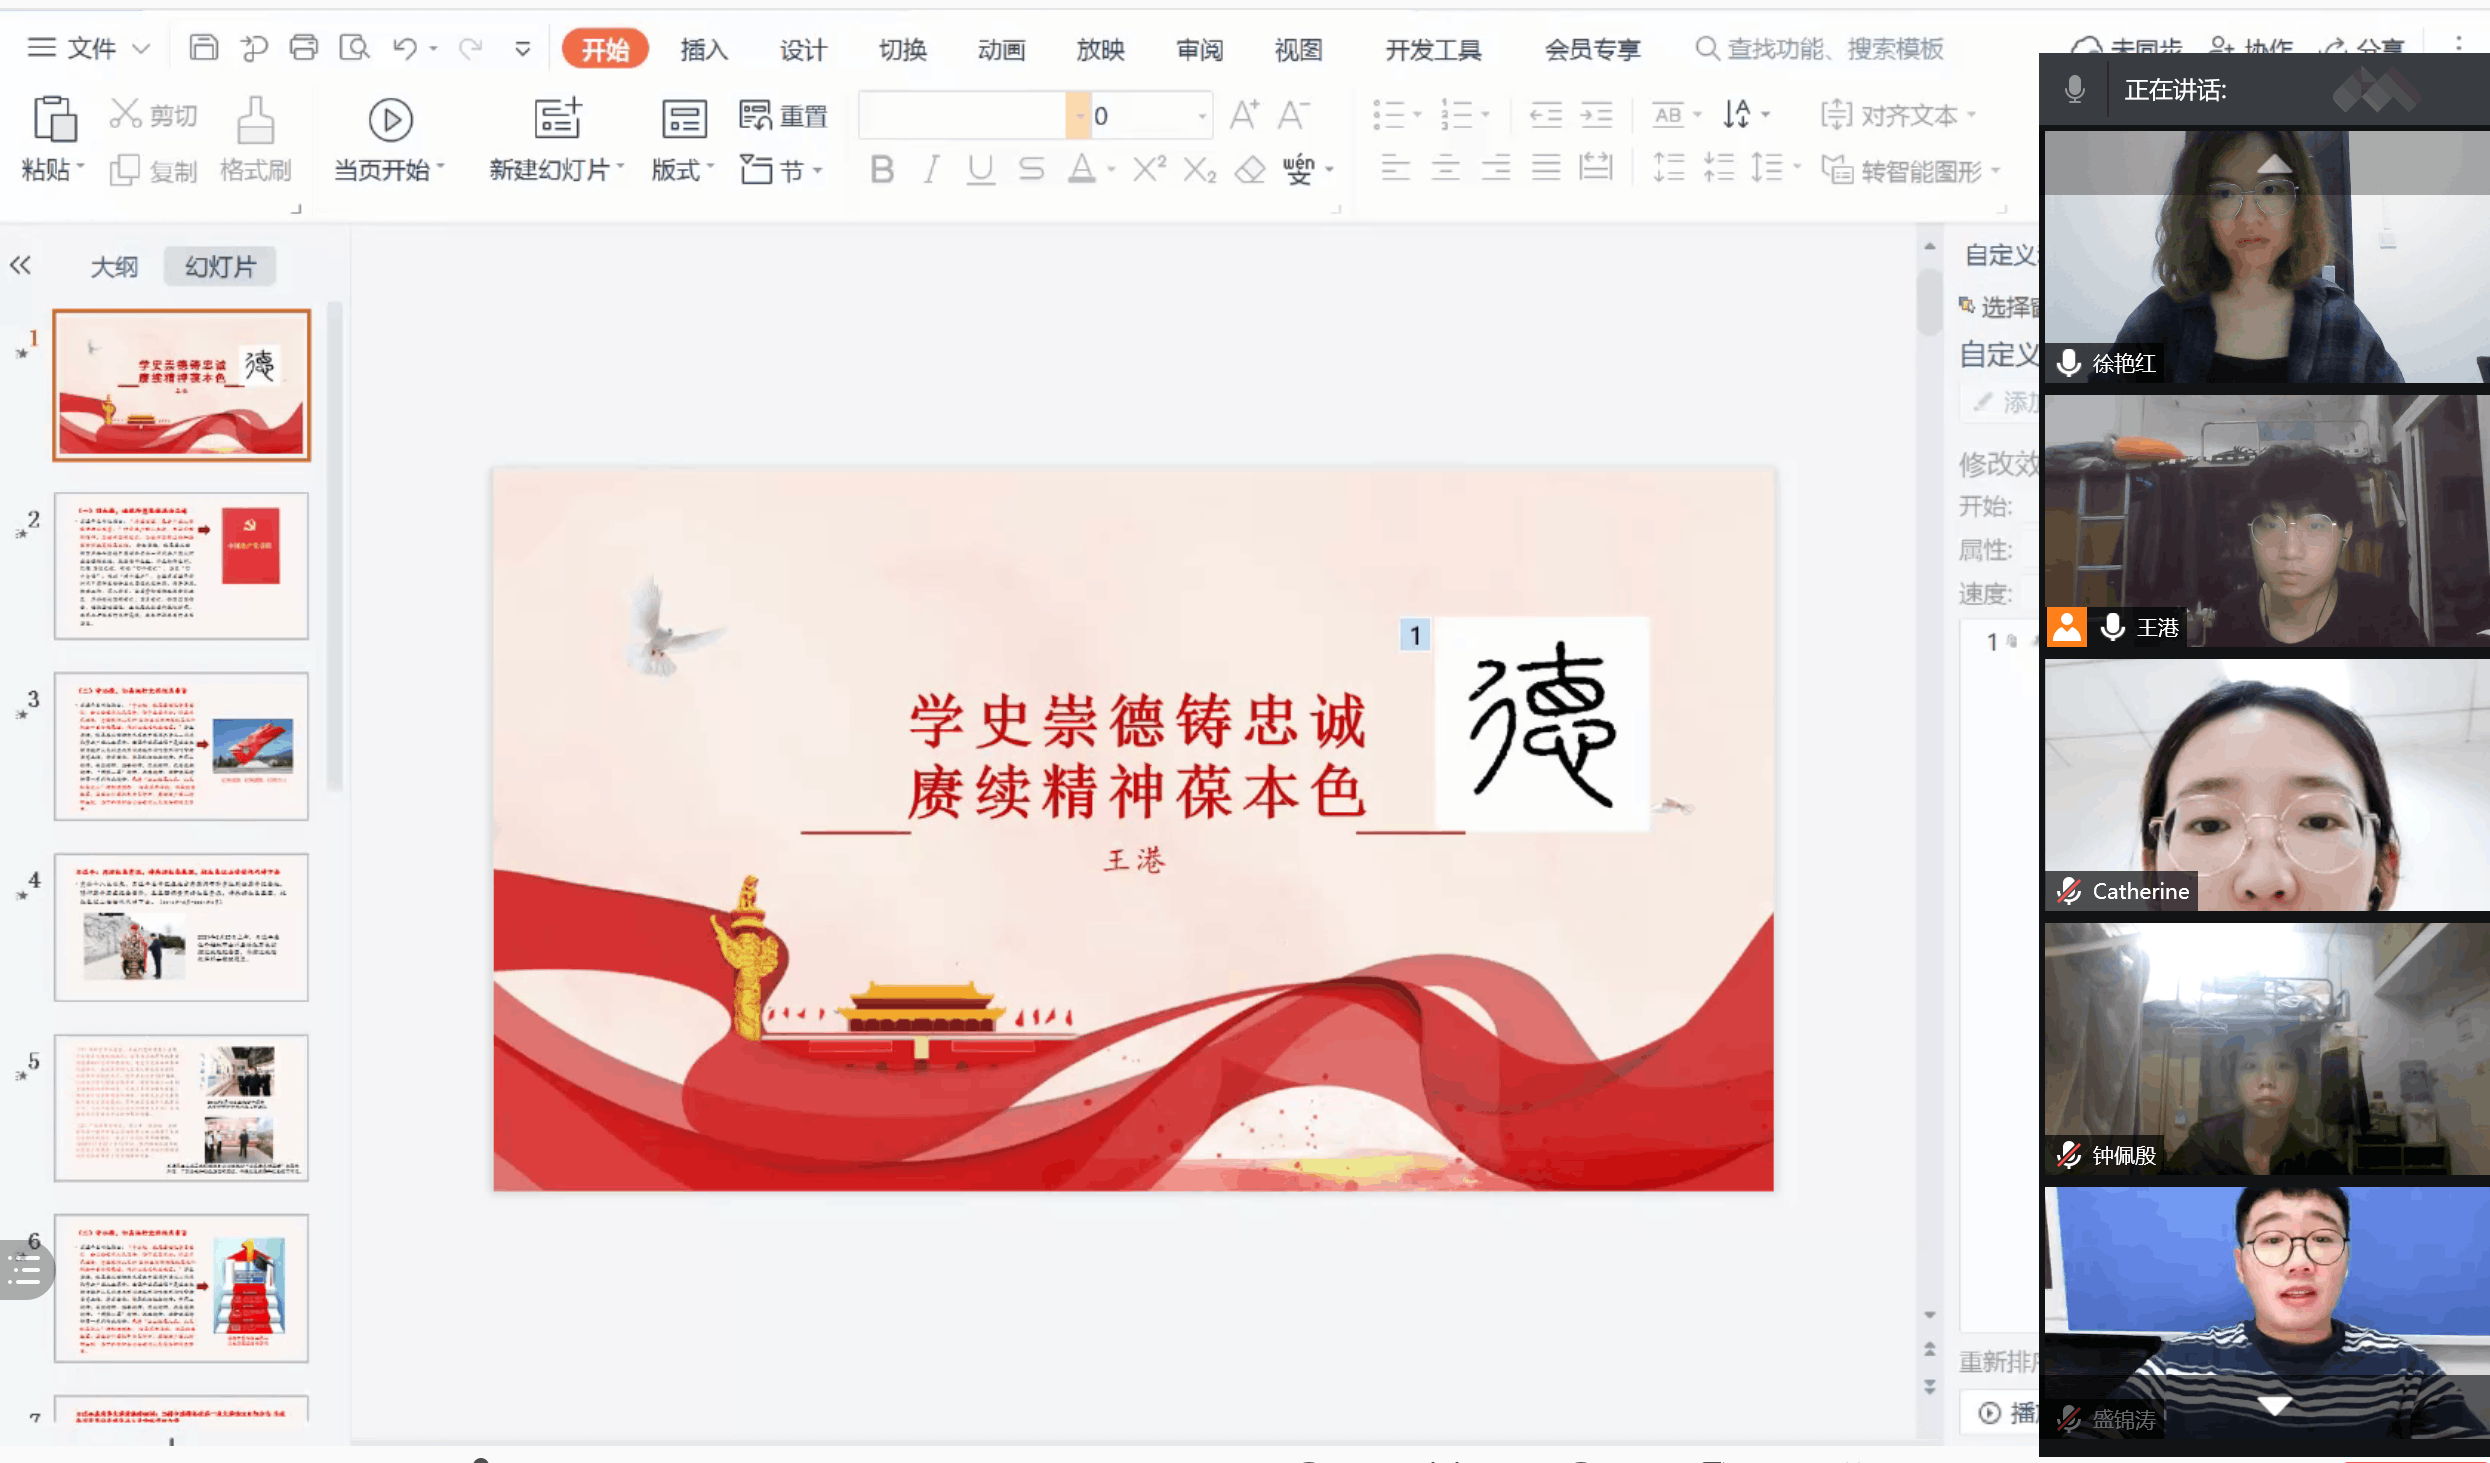The image size is (2490, 1463).
Task: Click the 重置 reset button
Action: tap(784, 116)
